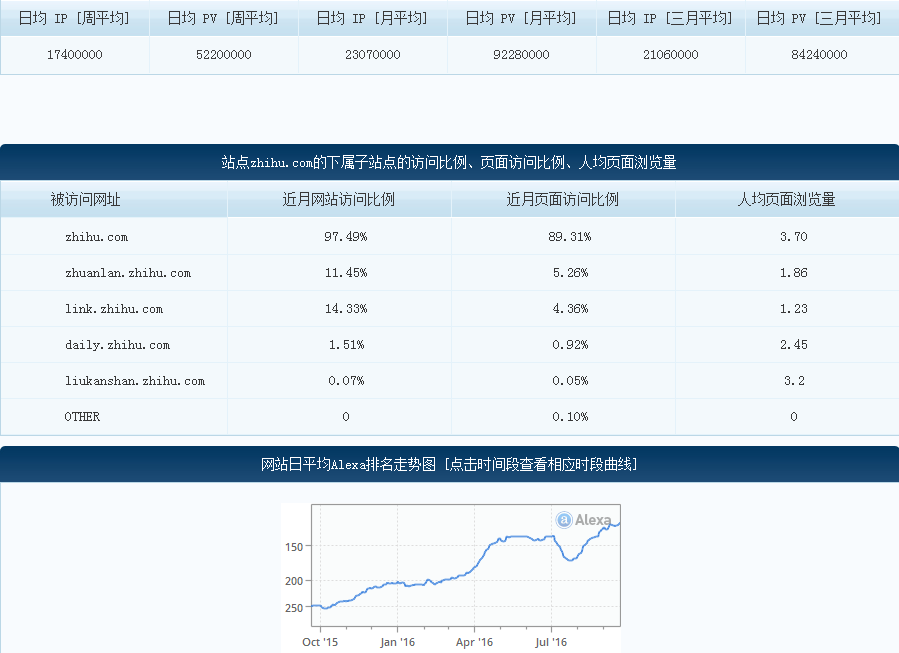Click the link.zhihu.com subdomain entry
This screenshot has height=653, width=899.
click(x=114, y=309)
